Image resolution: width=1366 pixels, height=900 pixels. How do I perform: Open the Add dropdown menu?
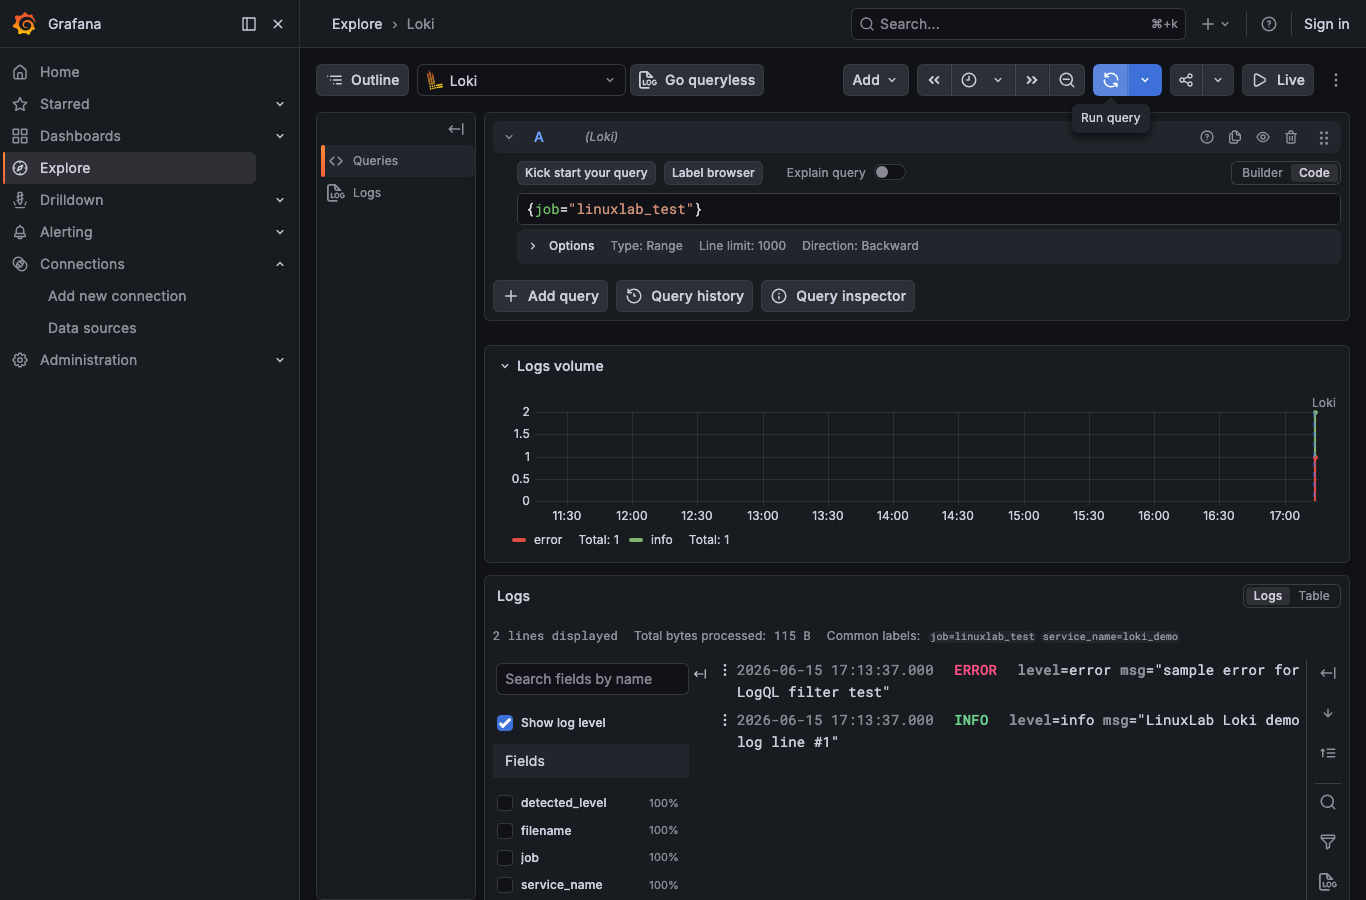click(x=876, y=80)
